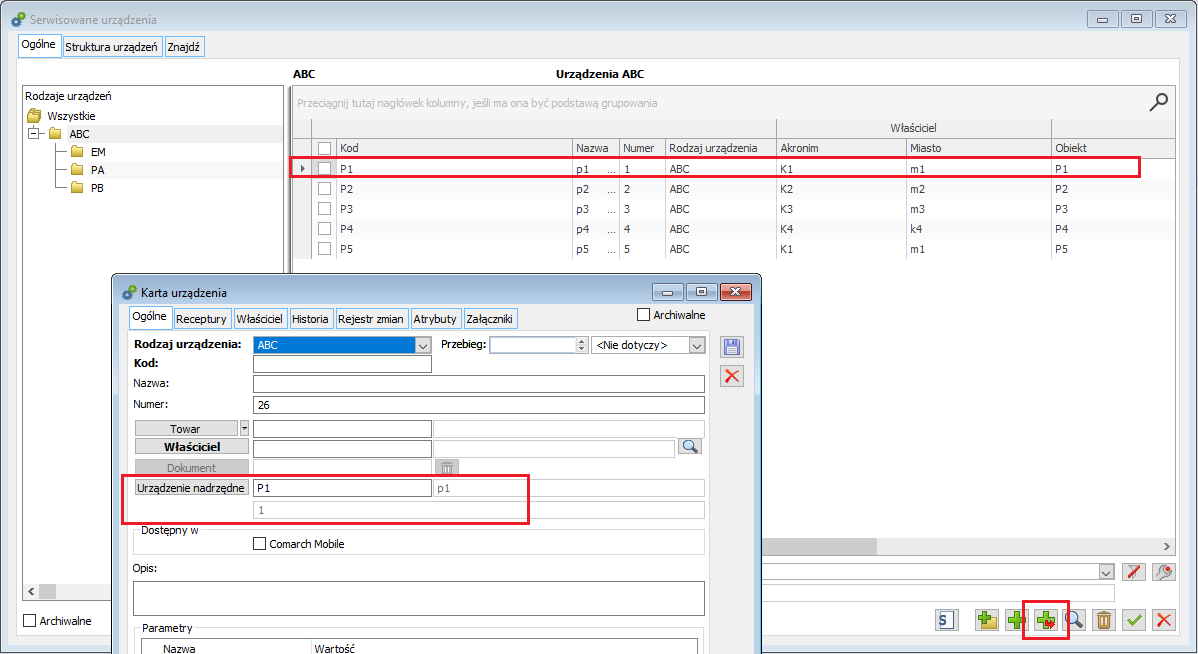Screen dimensions: 1198x654
Task: Open the Atrybuty tab
Action: tap(435, 319)
